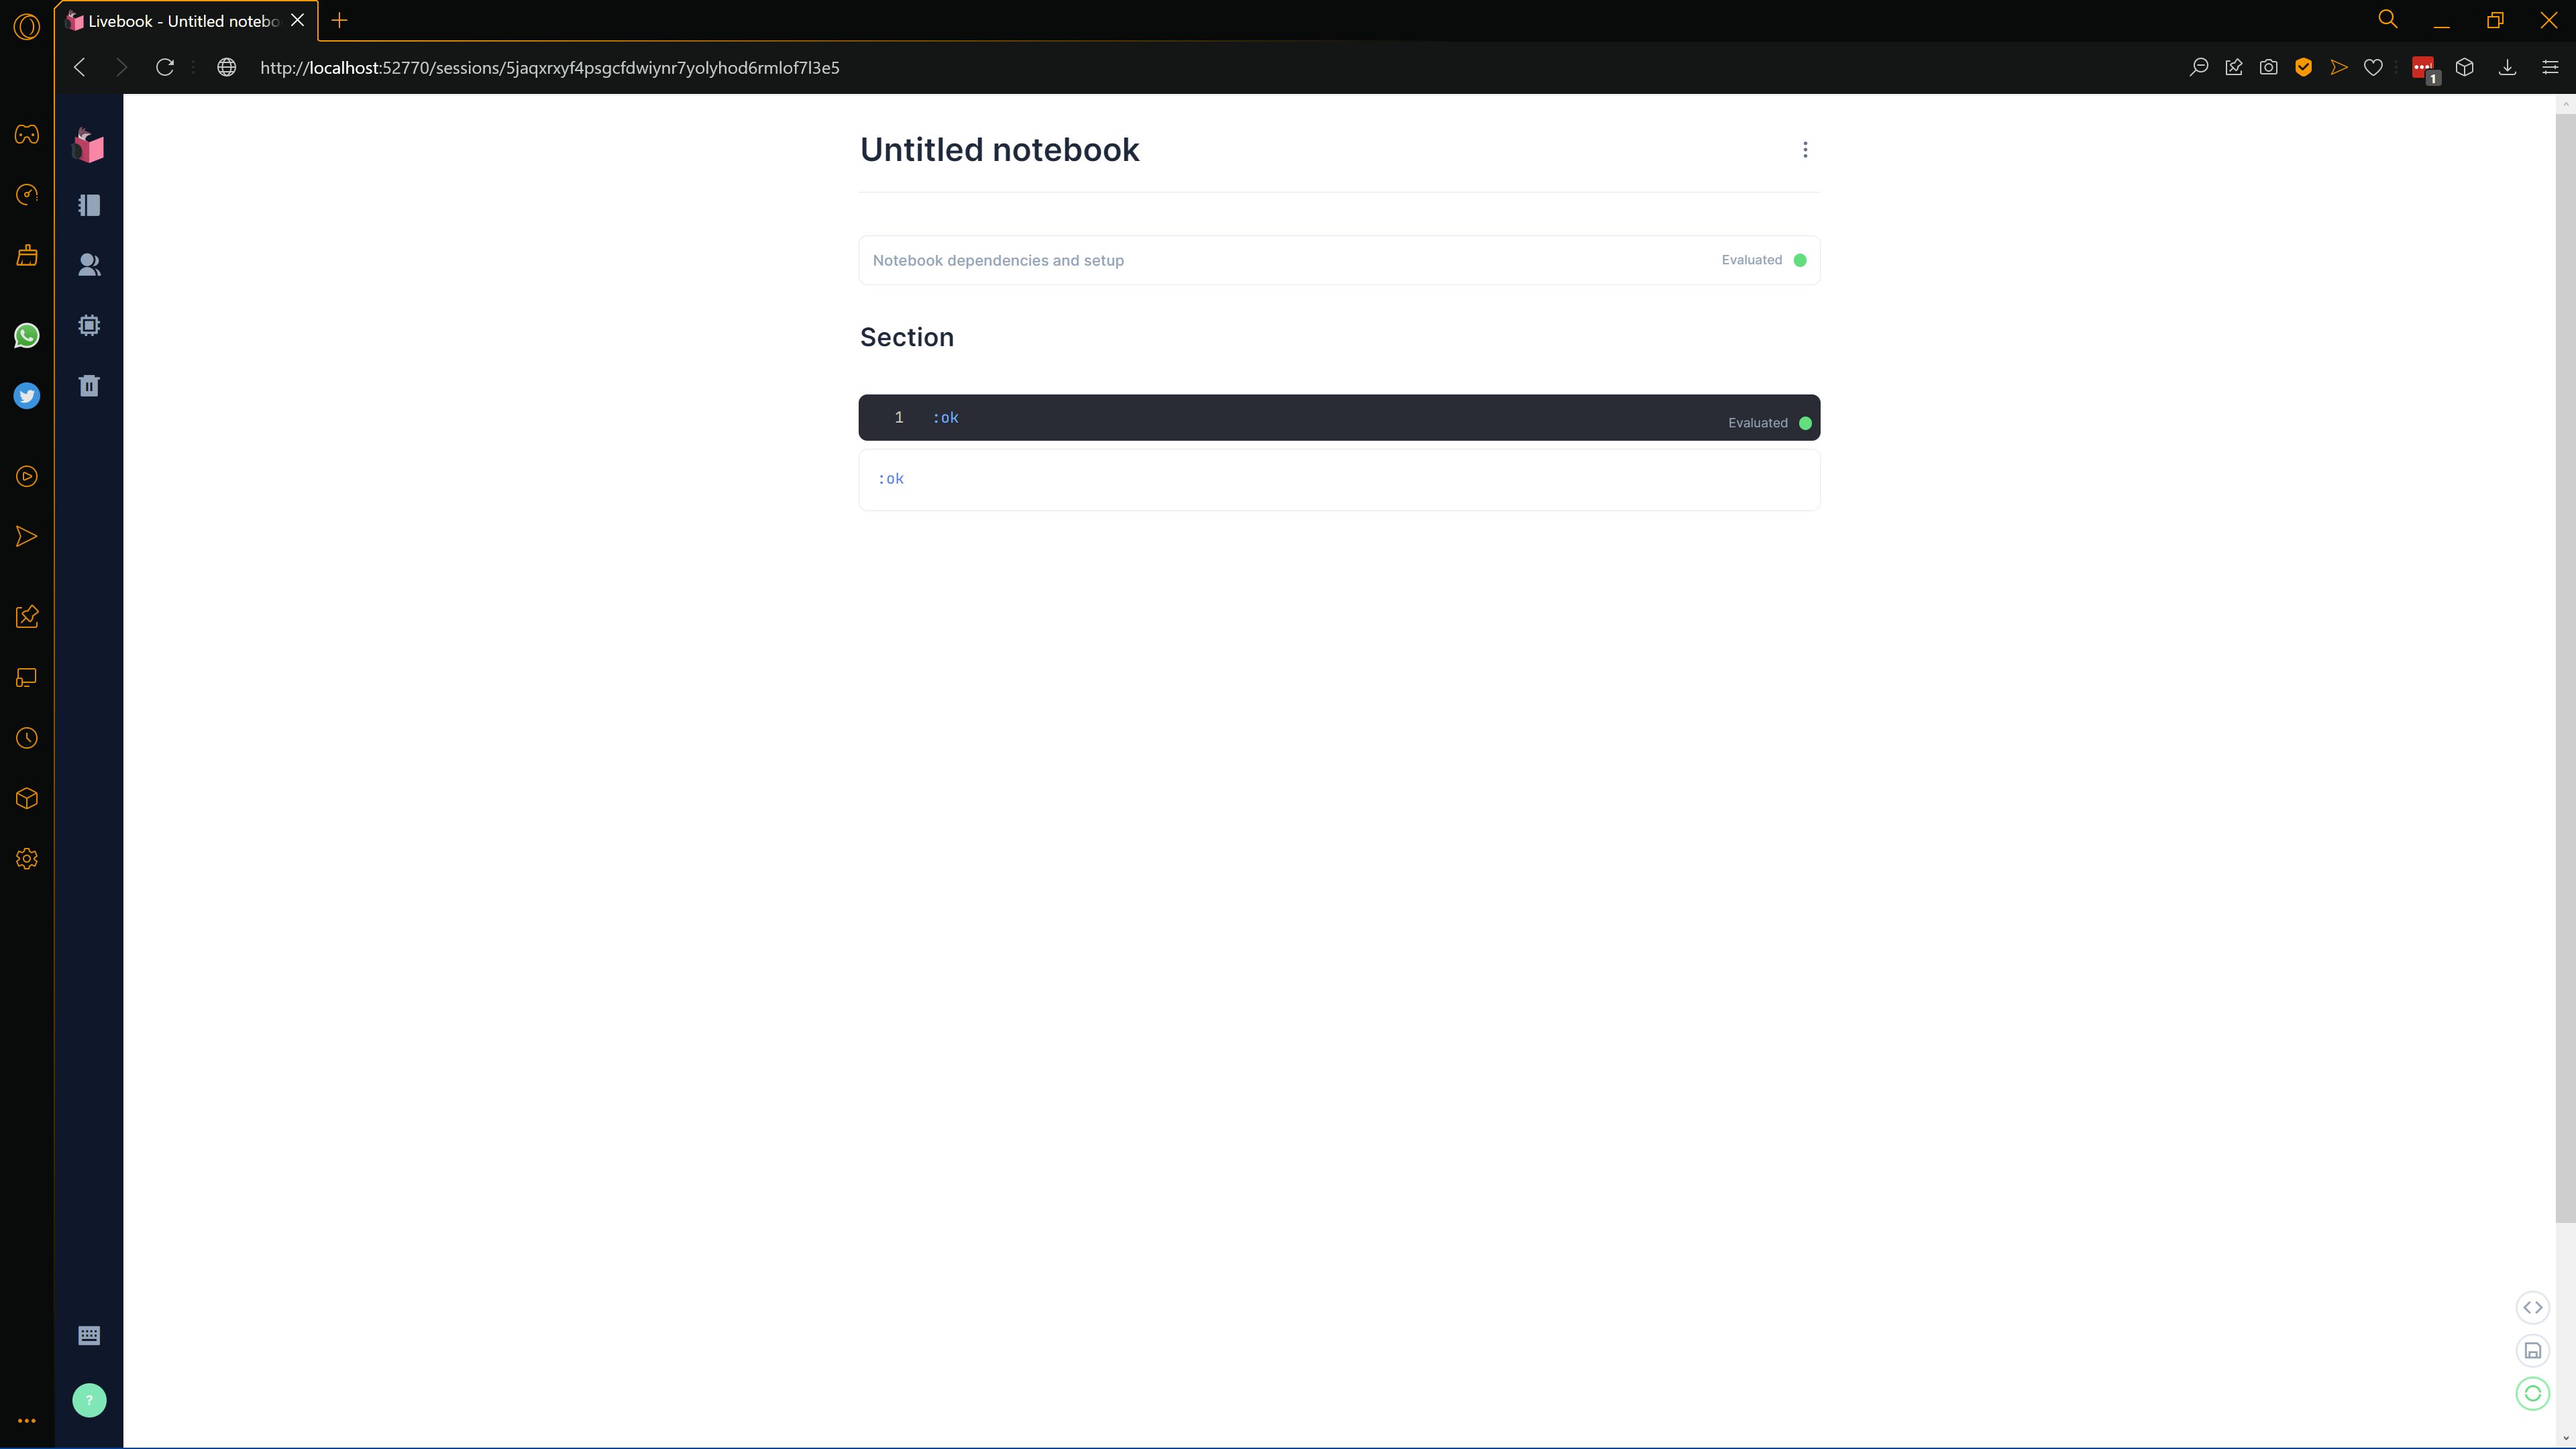This screenshot has width=2576, height=1449.
Task: Show connected users panel
Action: 89,265
